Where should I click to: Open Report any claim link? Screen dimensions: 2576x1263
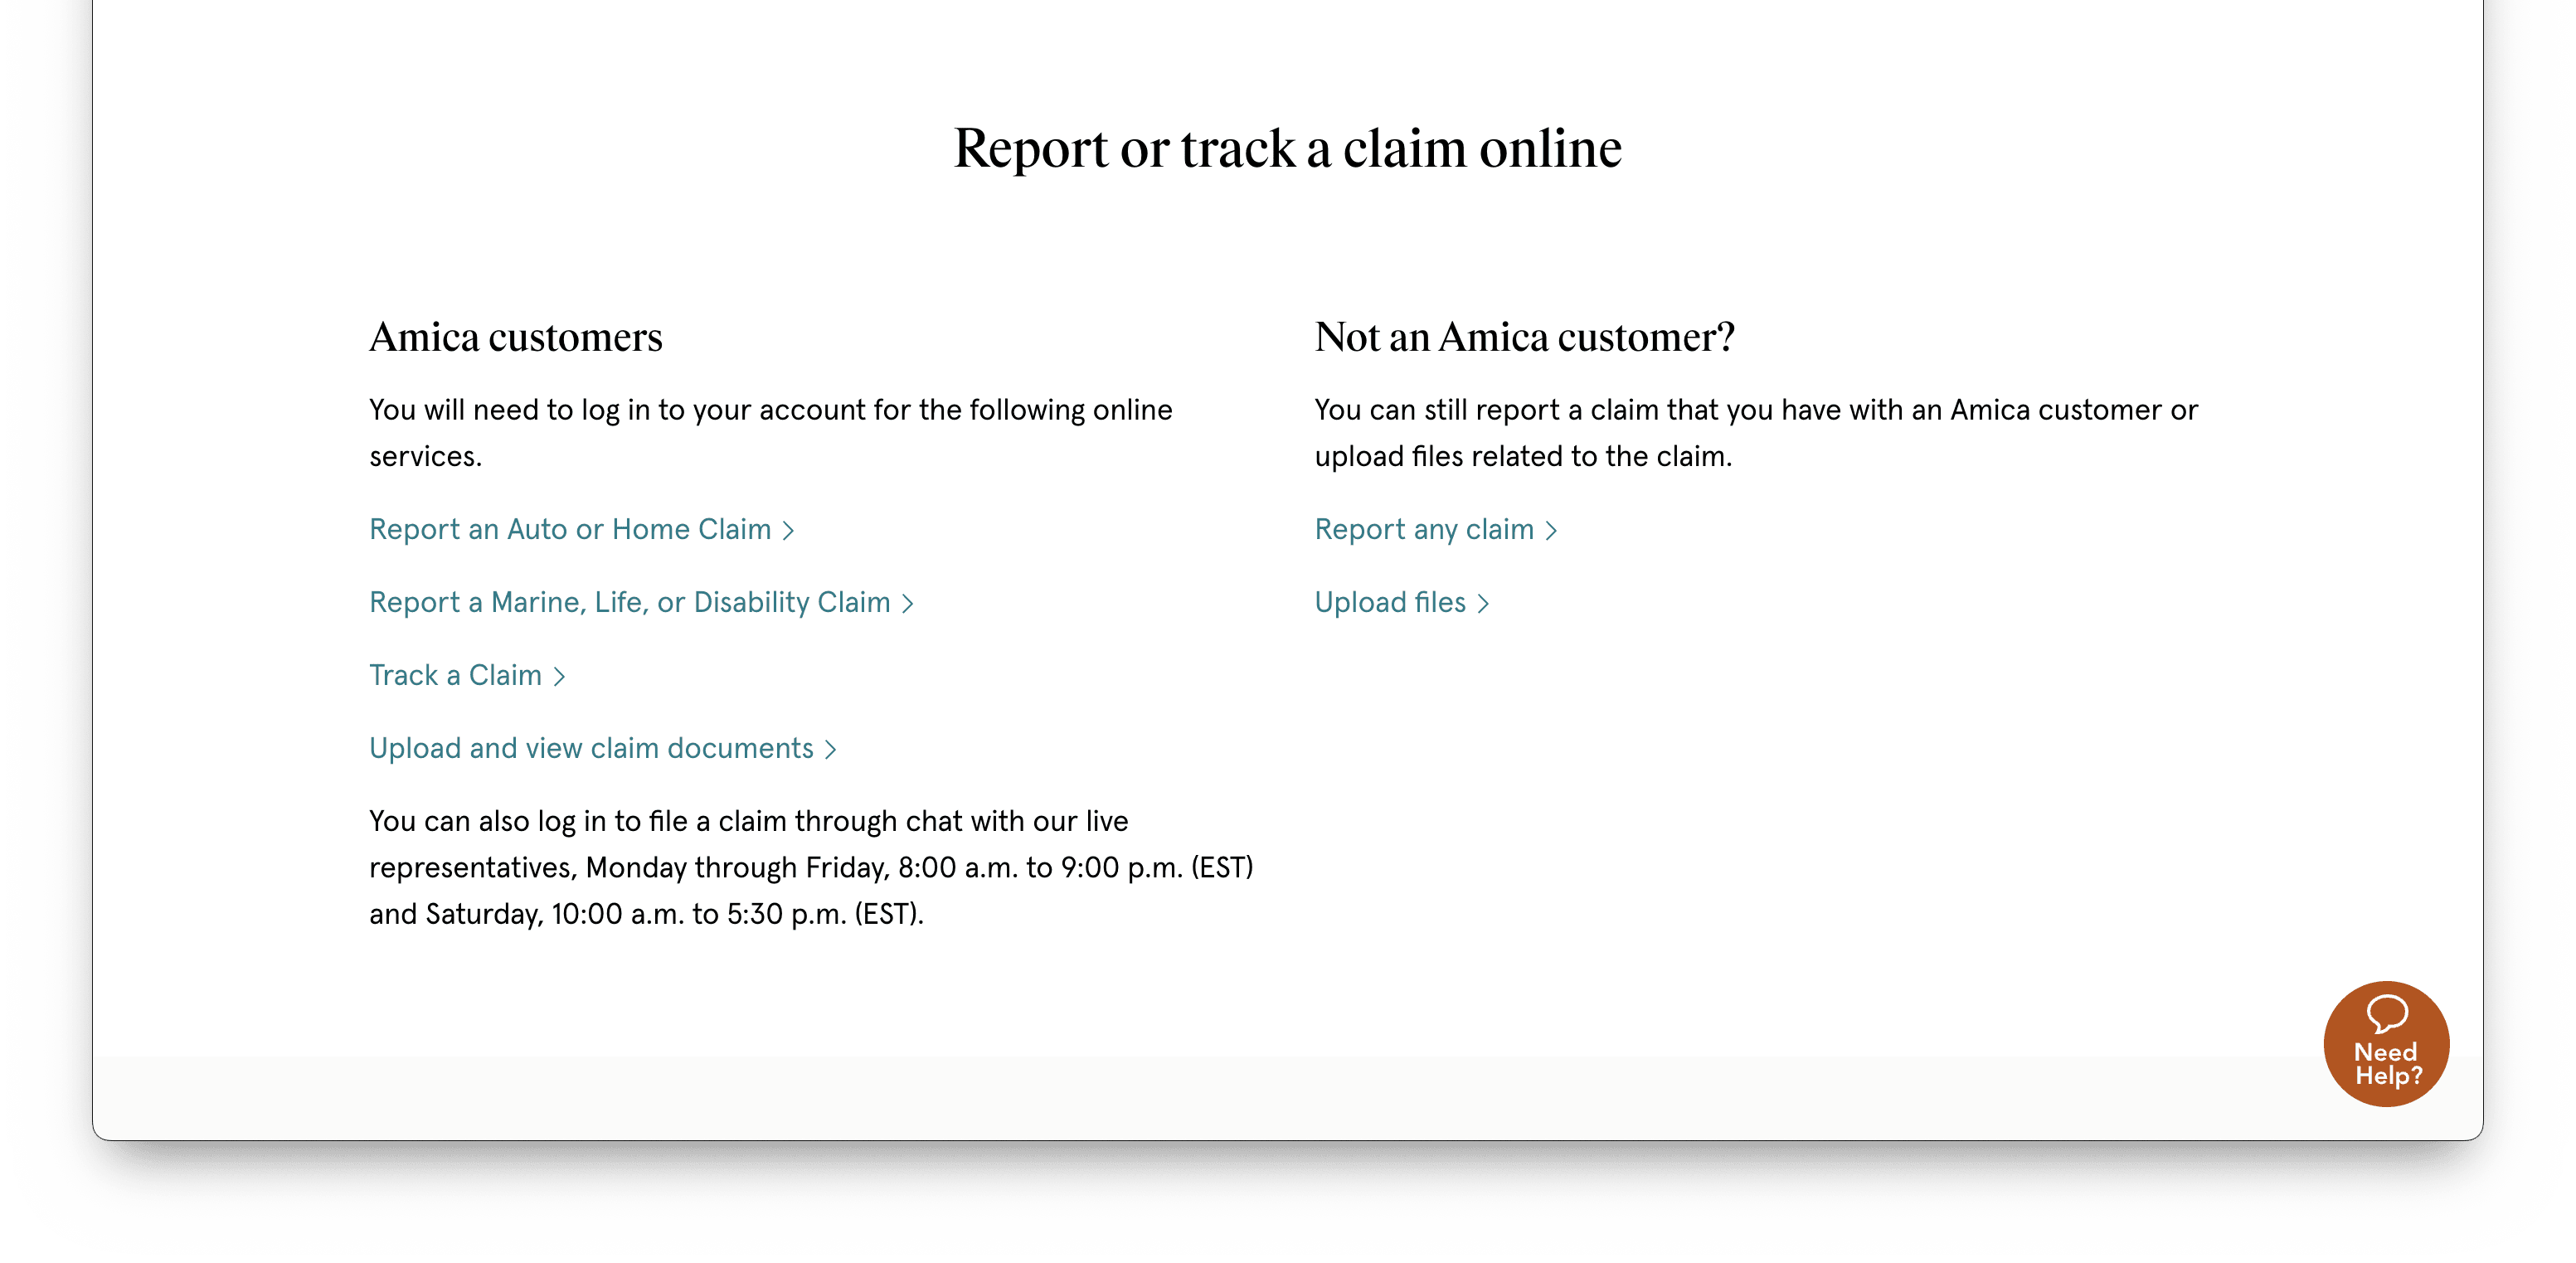pos(1436,529)
